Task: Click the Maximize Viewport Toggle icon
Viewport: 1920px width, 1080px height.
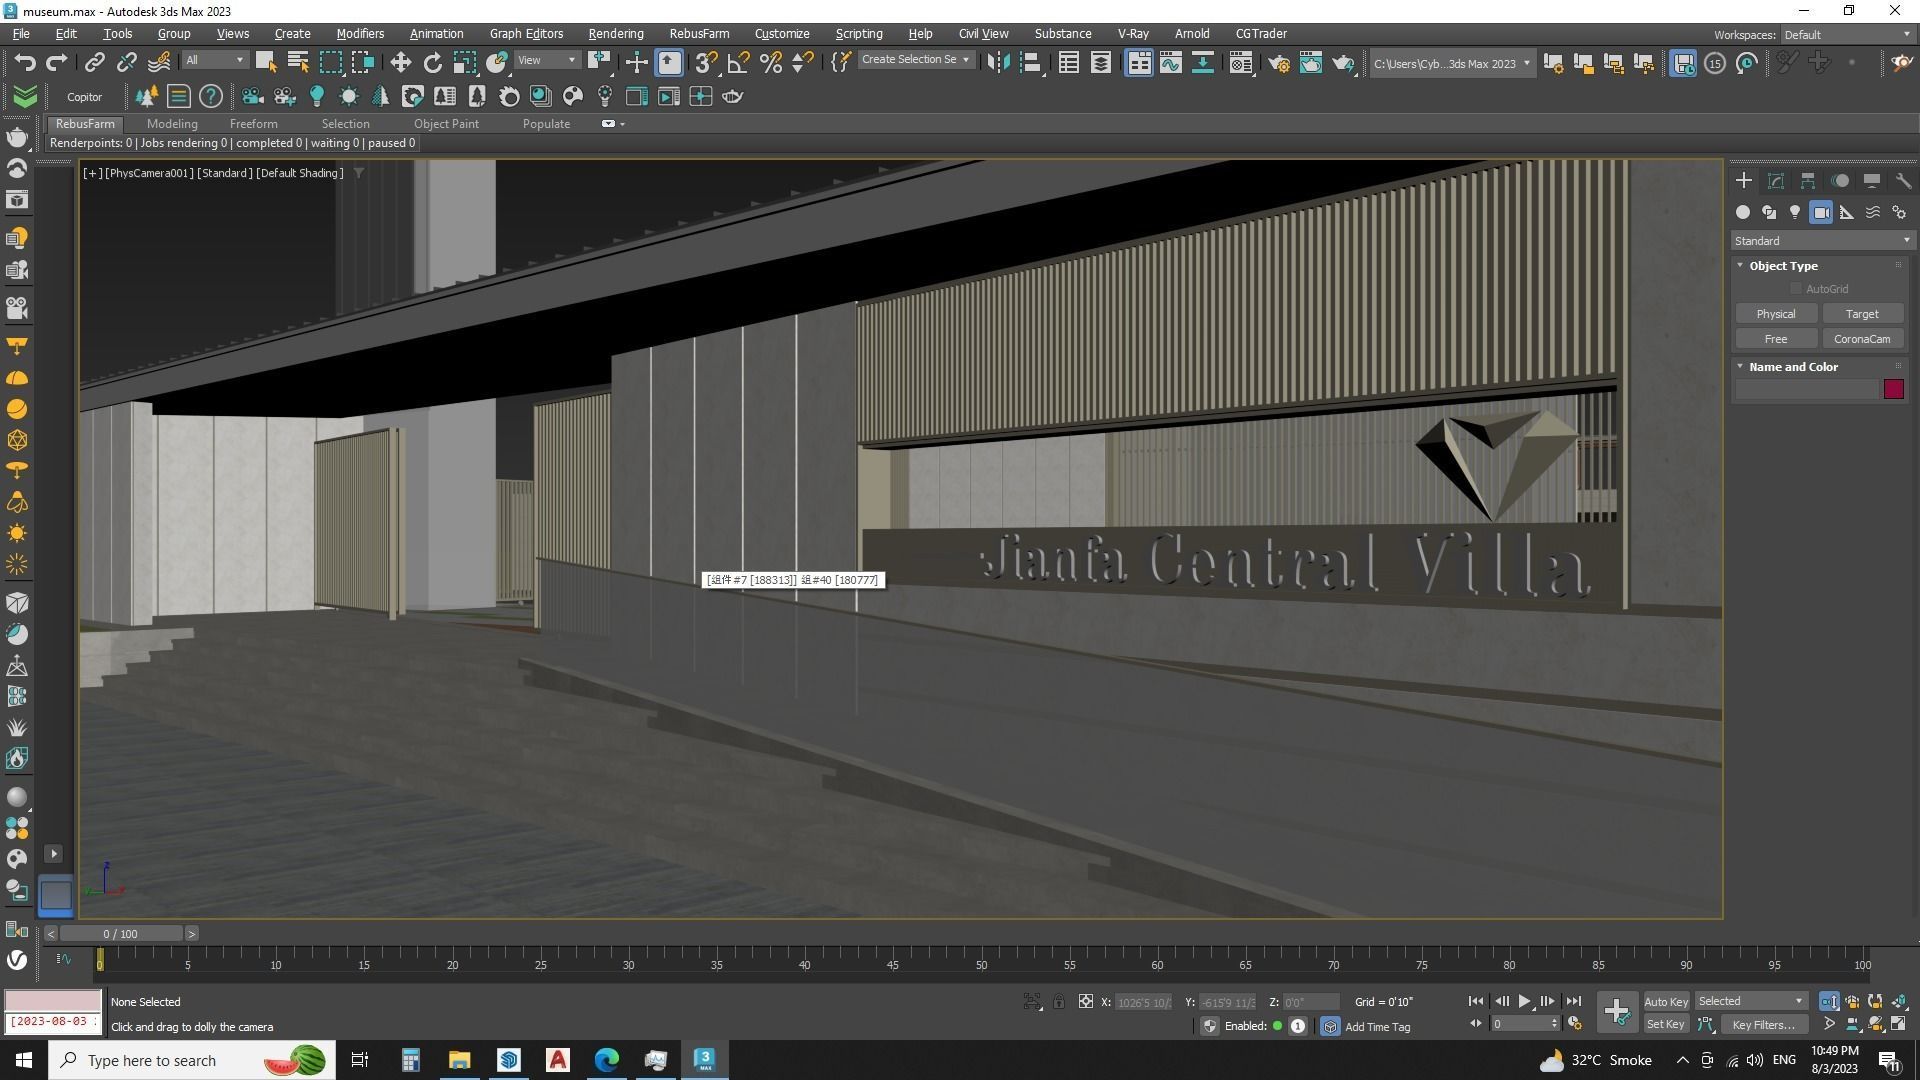Action: pyautogui.click(x=1898, y=1024)
